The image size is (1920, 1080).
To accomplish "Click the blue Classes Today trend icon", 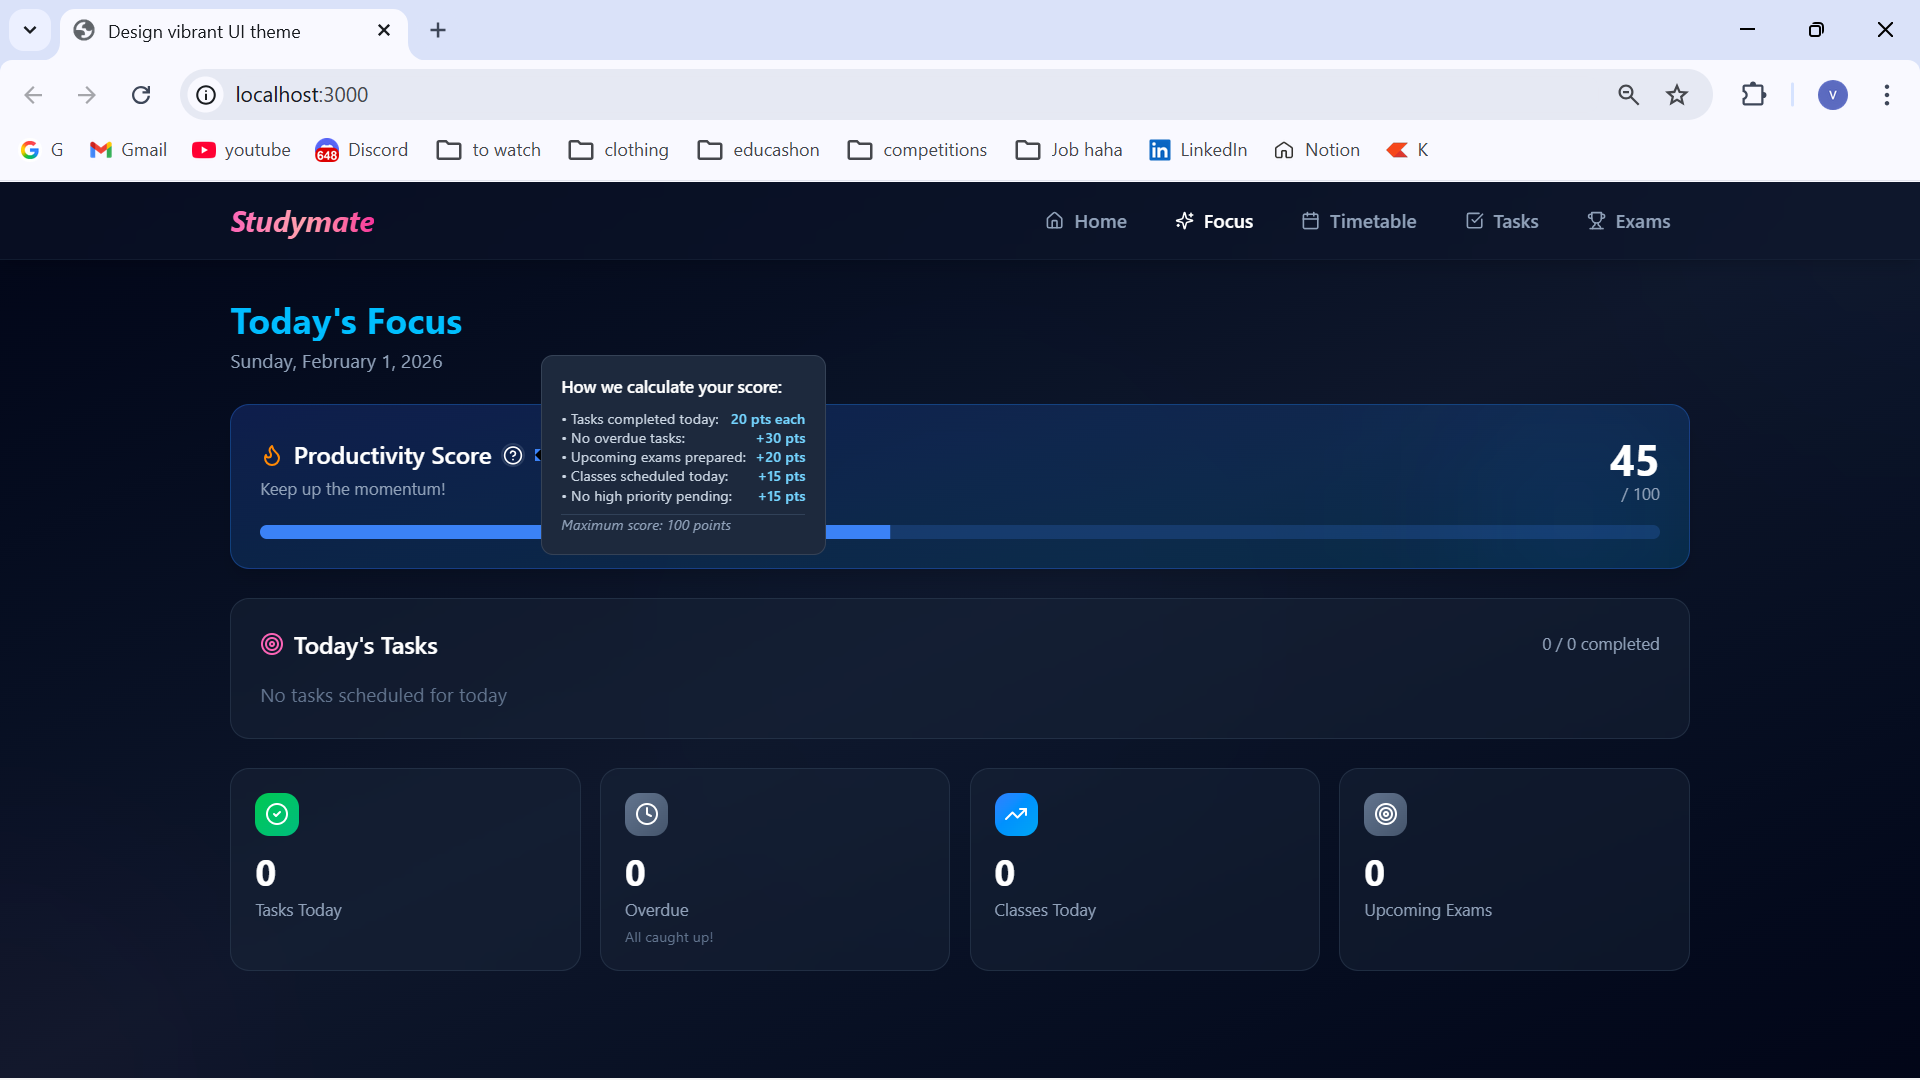I will click(x=1016, y=814).
